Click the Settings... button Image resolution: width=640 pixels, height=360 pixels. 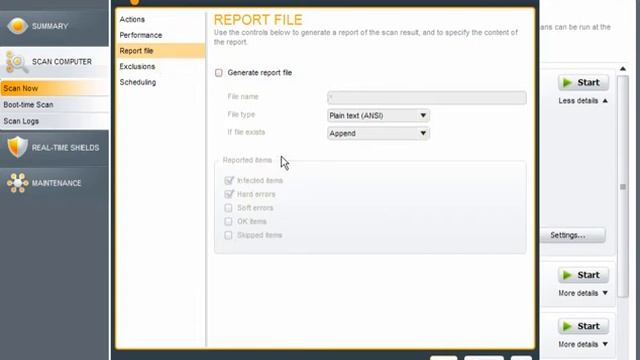click(573, 235)
